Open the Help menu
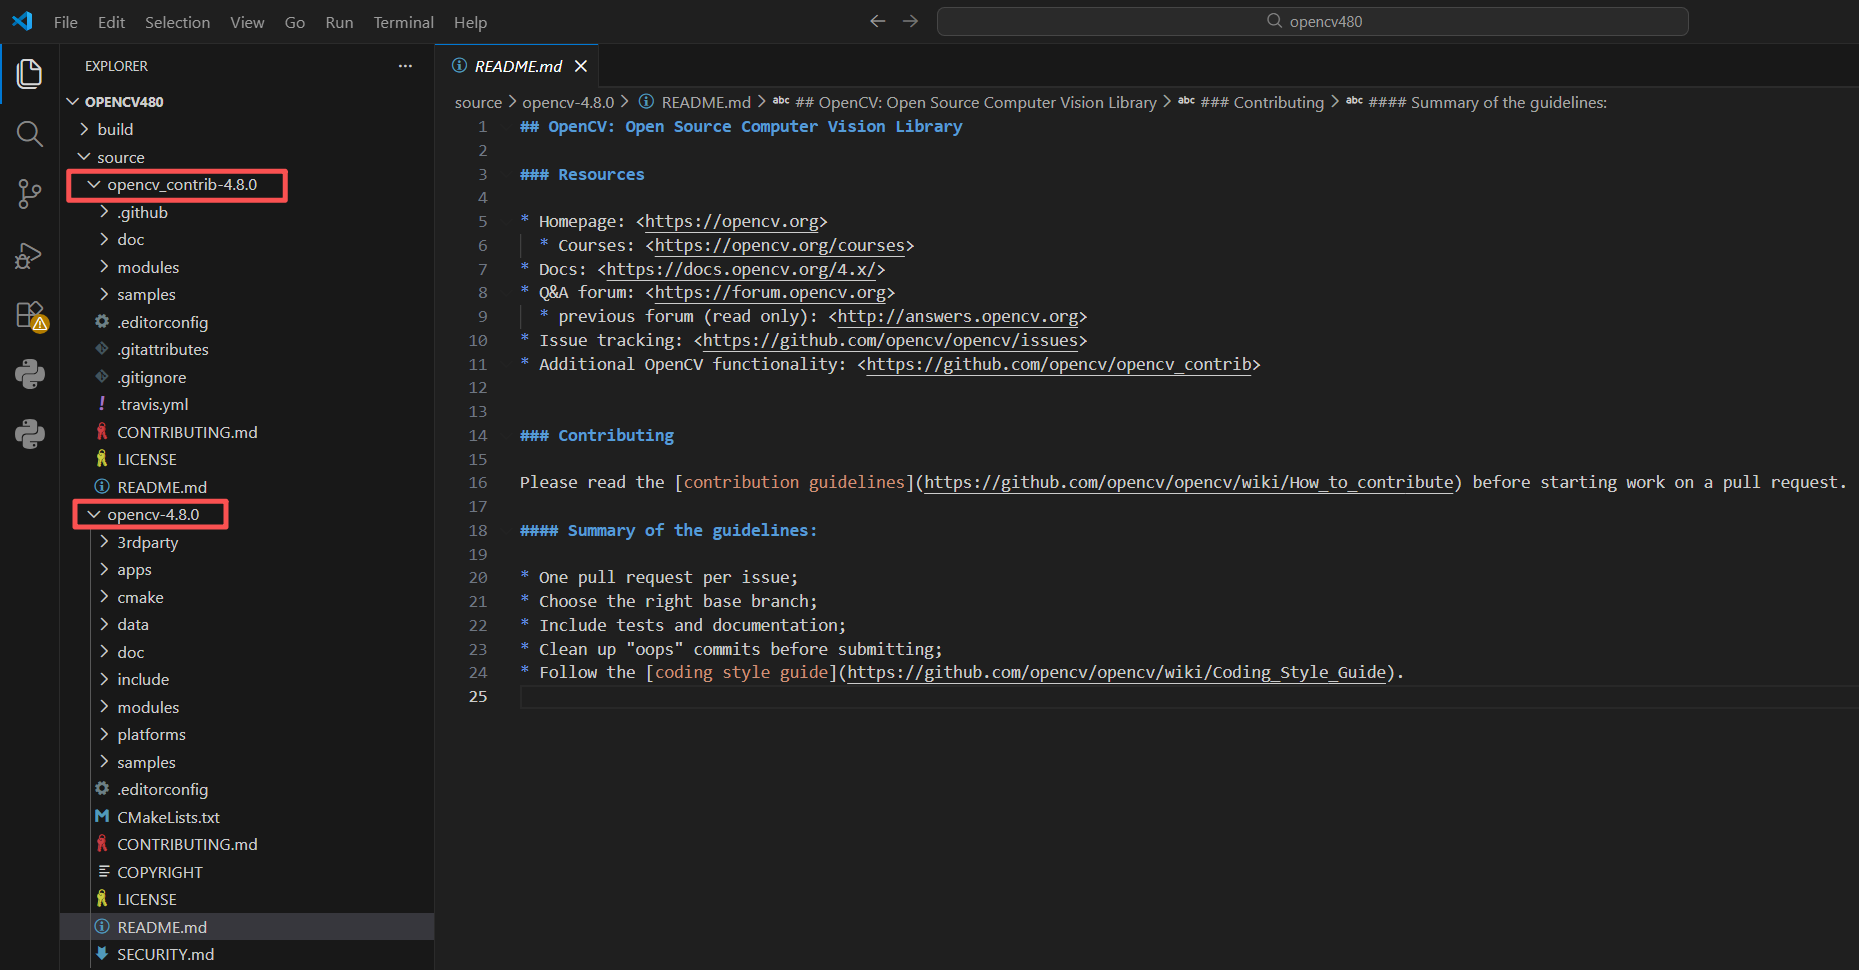This screenshot has width=1859, height=970. click(x=470, y=22)
